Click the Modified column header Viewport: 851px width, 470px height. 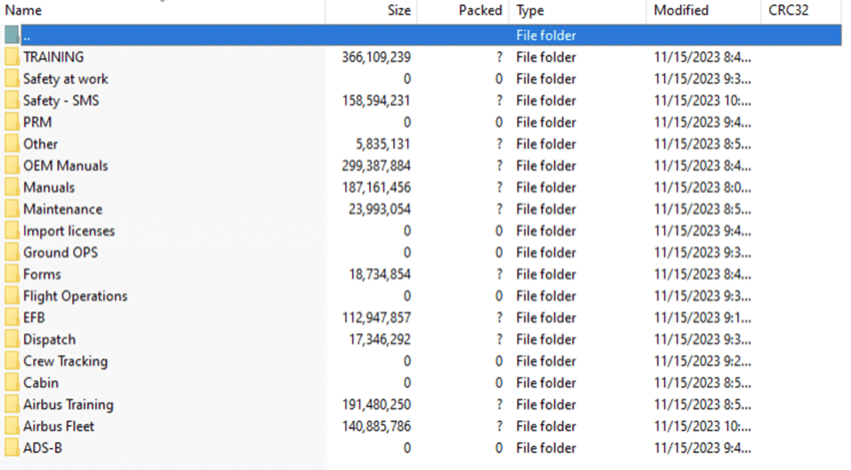[x=681, y=10]
